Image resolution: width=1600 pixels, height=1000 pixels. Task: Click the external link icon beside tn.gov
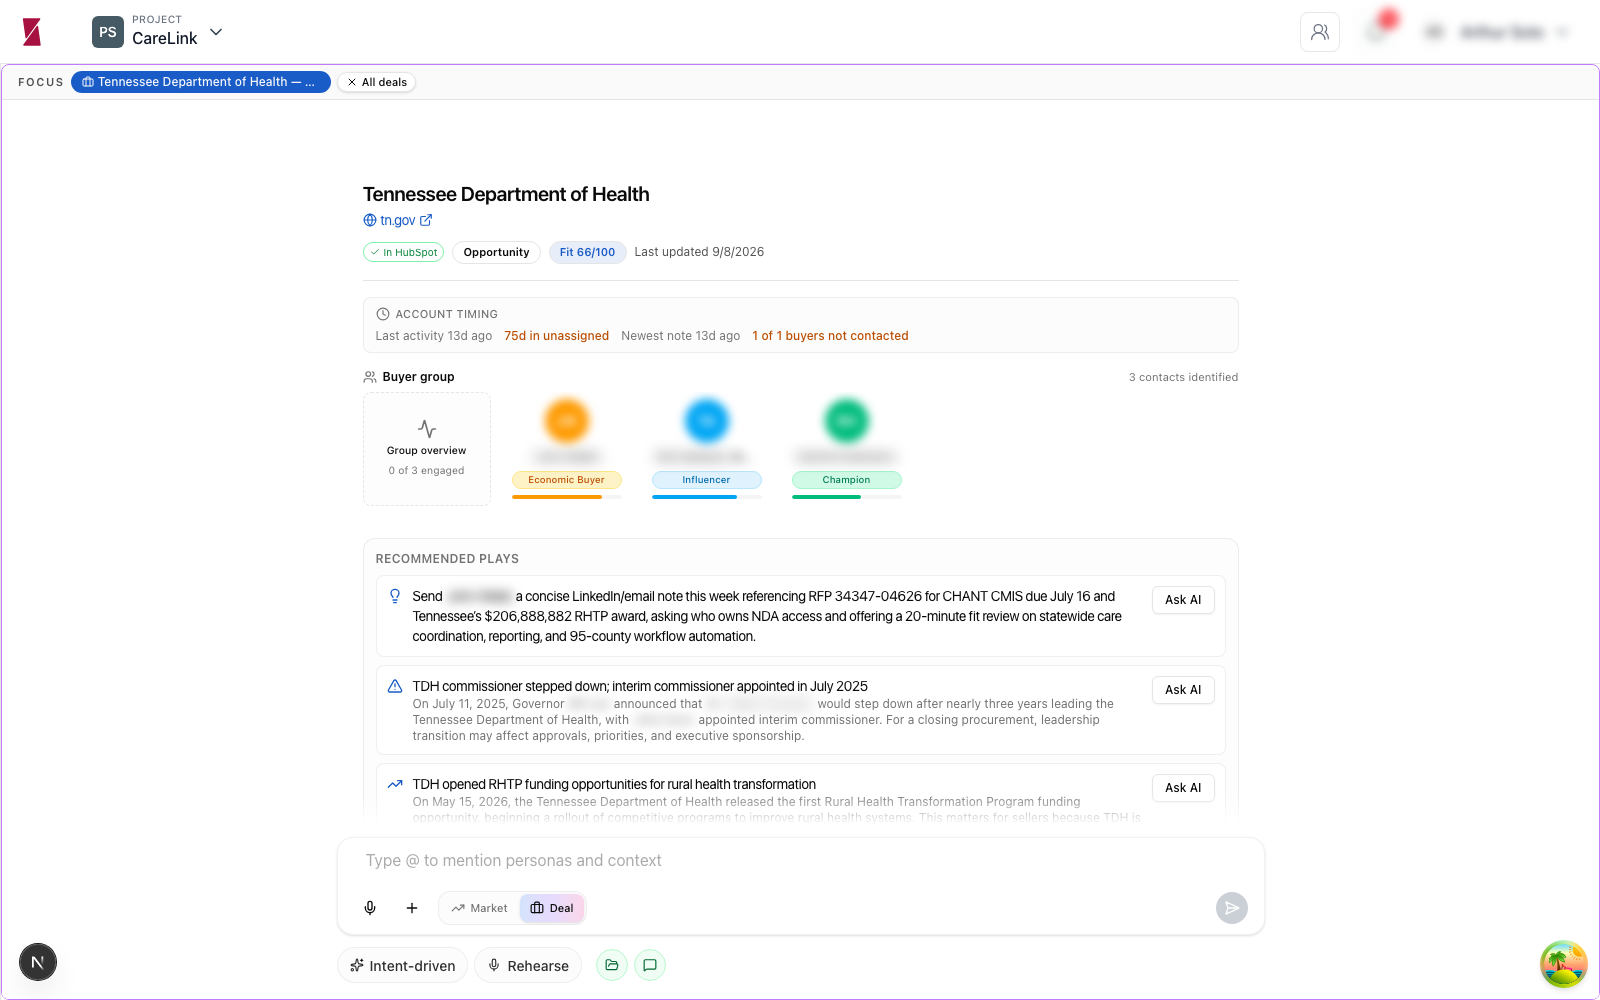pos(426,220)
